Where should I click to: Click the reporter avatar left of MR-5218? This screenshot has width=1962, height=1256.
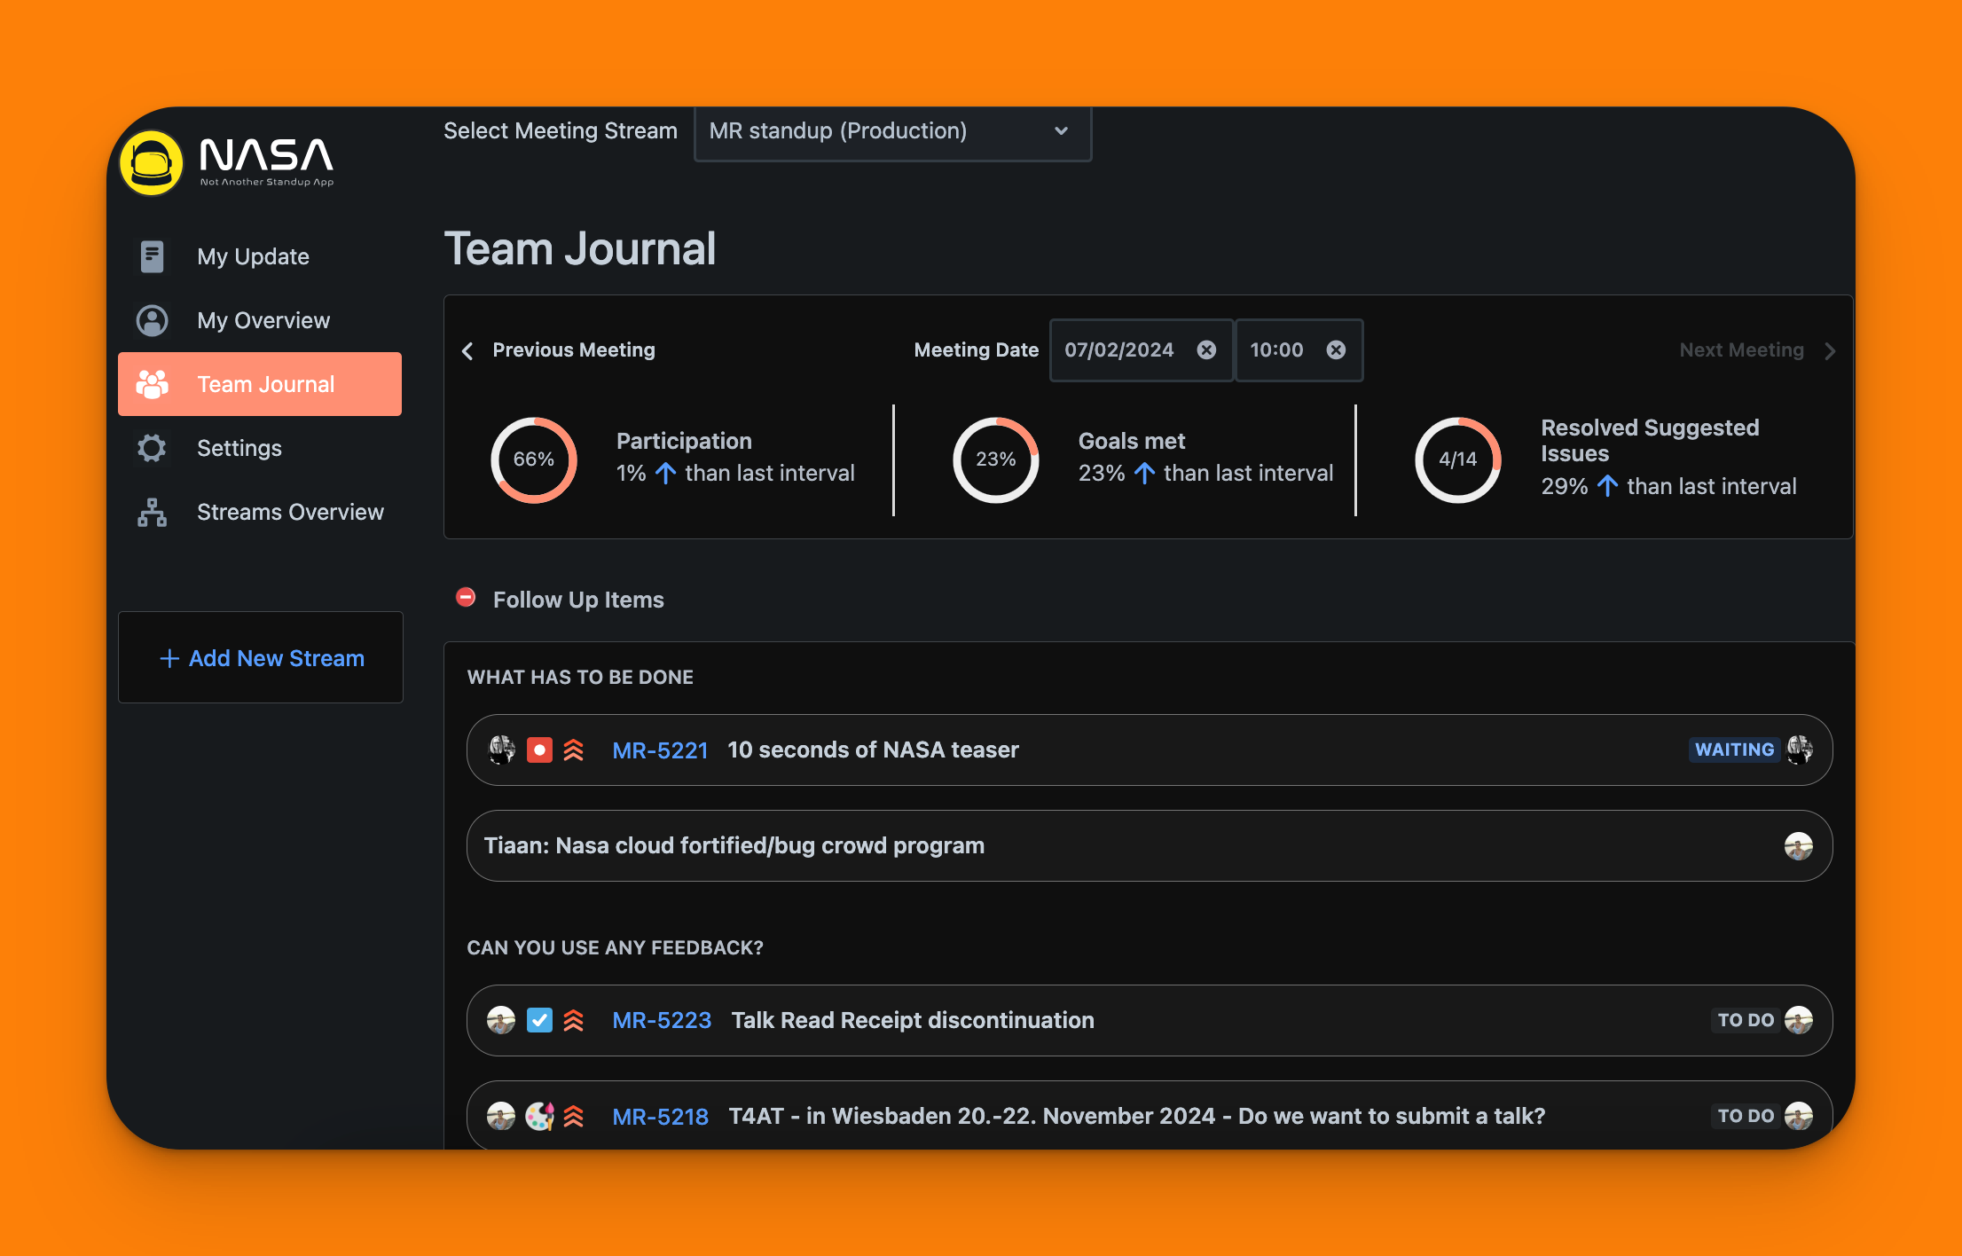coord(501,1116)
